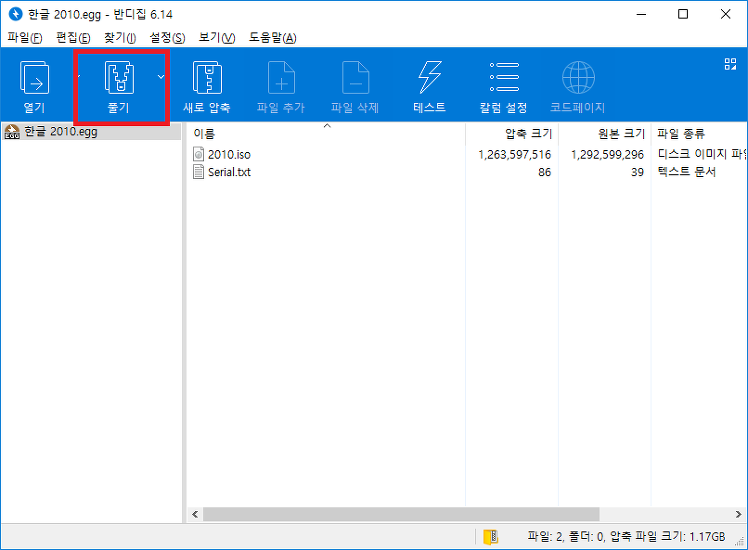Open the 도움말(A) menu
This screenshot has height=550, width=748.
pyautogui.click(x=272, y=38)
